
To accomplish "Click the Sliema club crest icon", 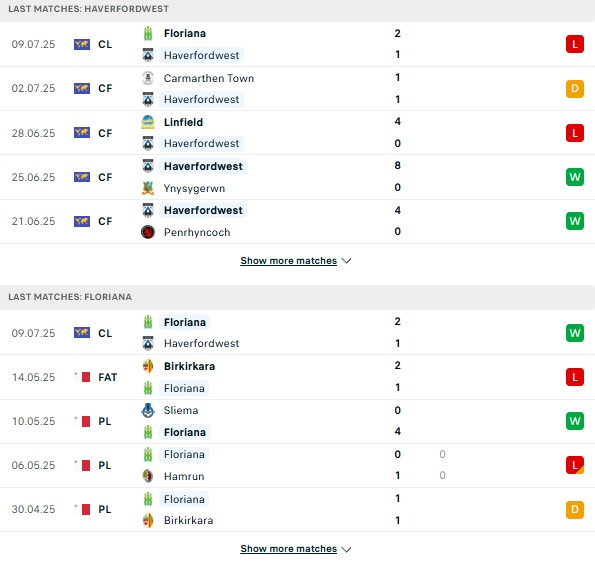I will click(148, 410).
